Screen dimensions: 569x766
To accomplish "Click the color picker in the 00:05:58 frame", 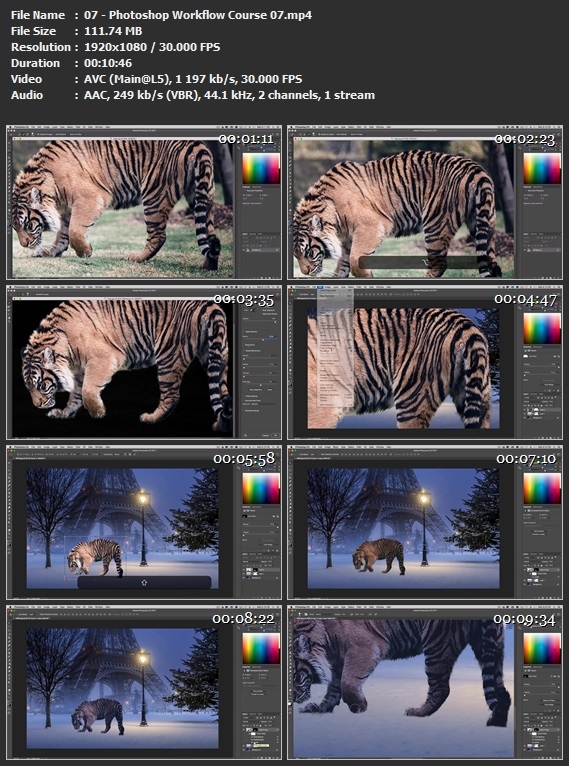I will pos(261,488).
